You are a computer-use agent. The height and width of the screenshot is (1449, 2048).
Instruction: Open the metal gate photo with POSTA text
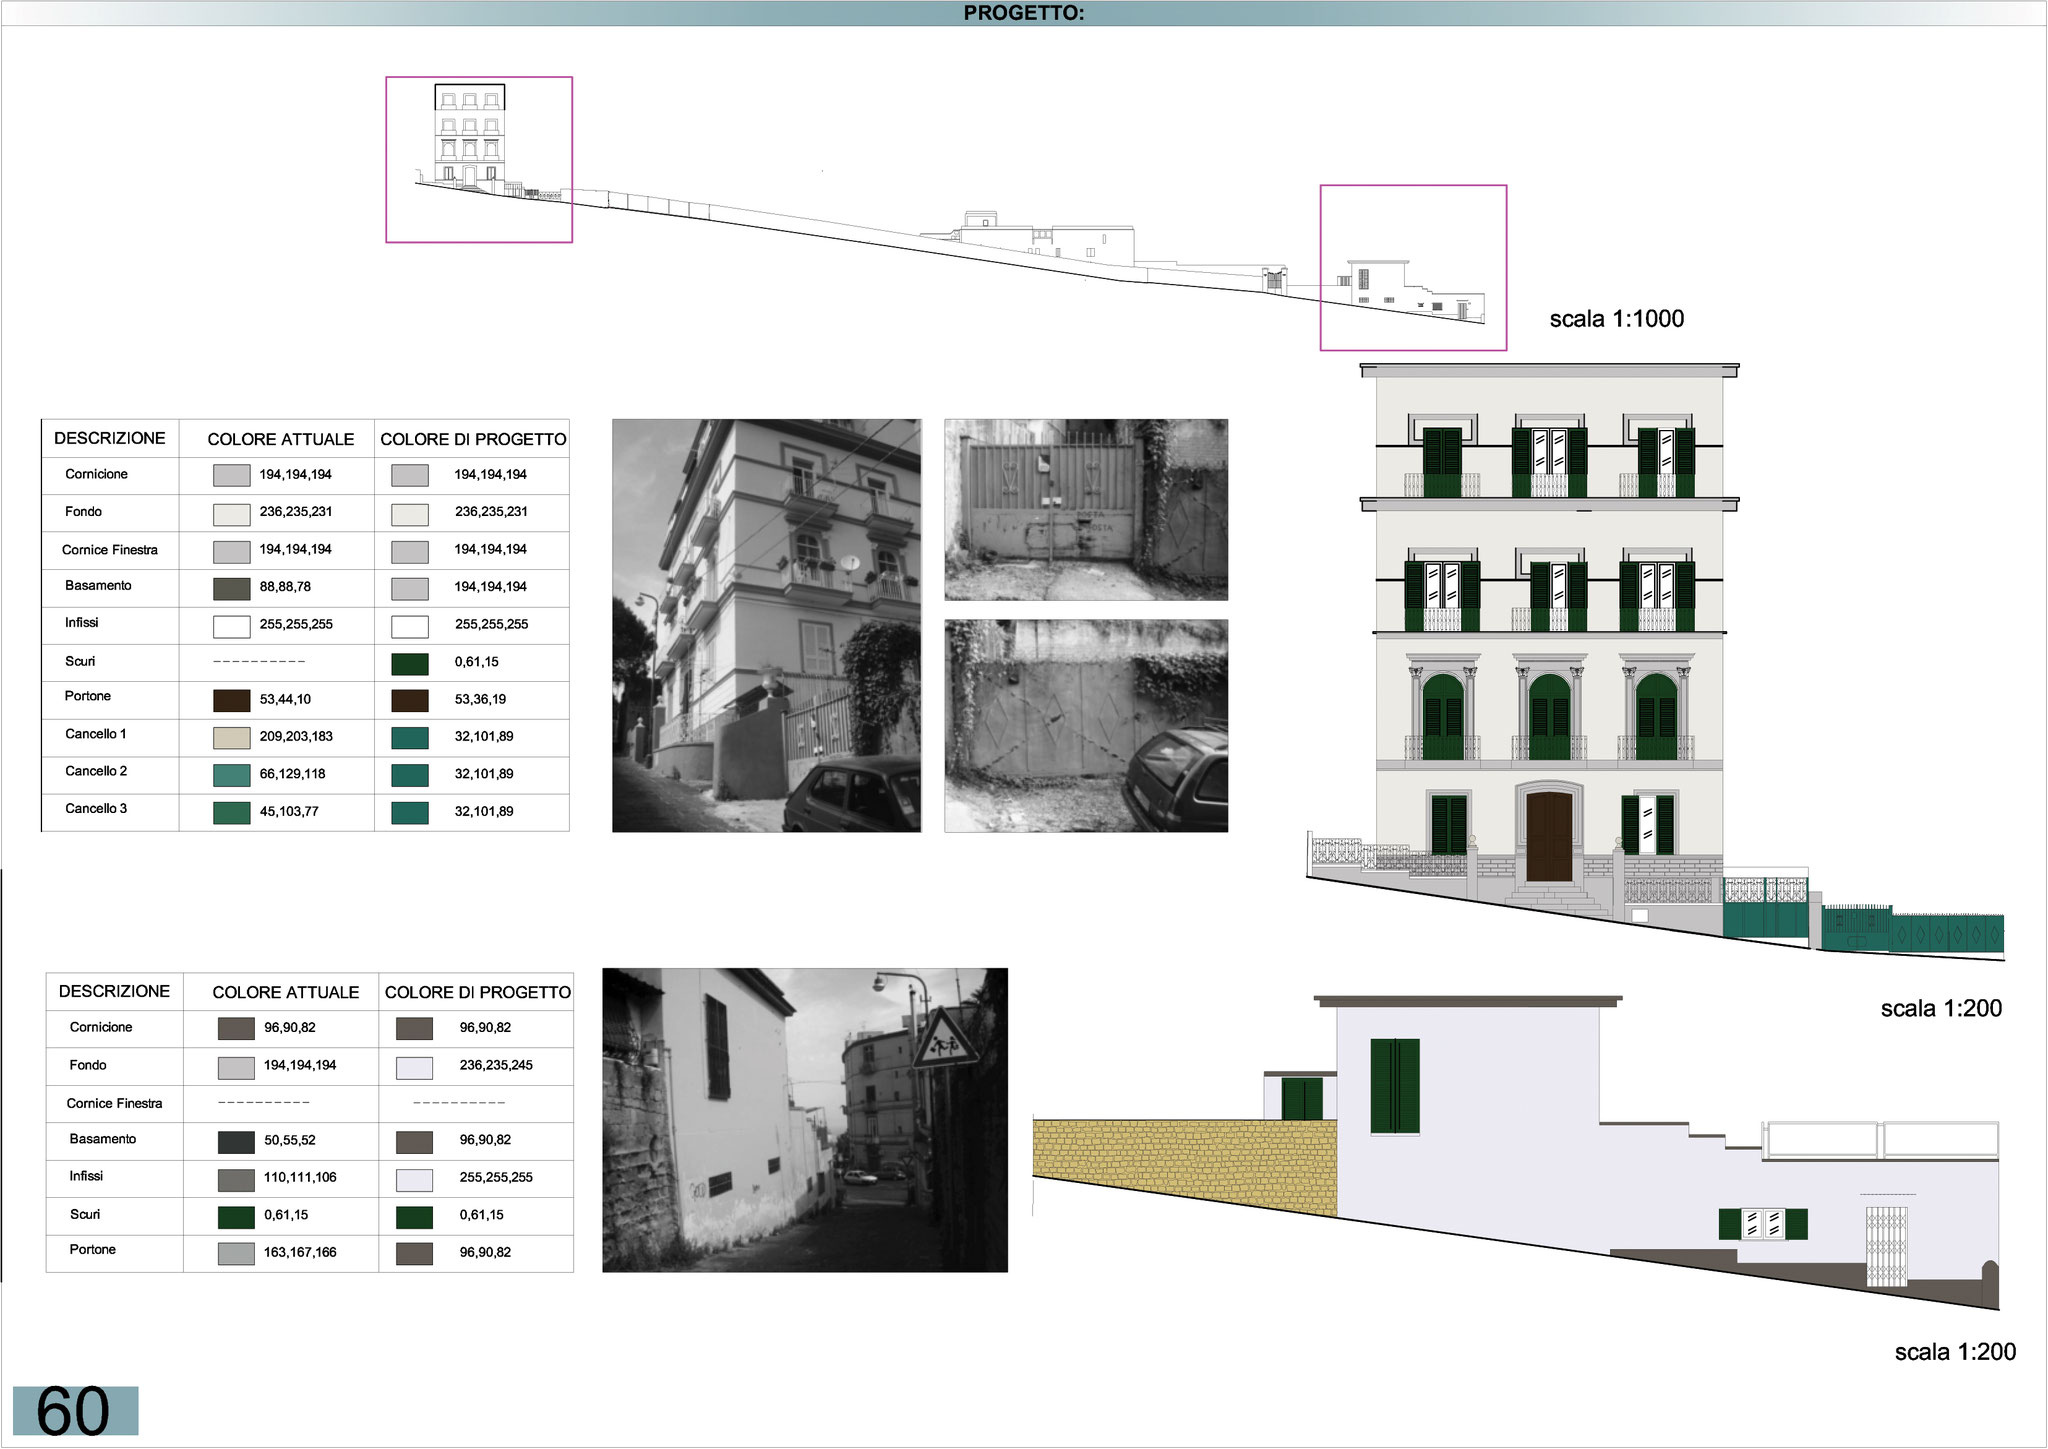(x=1085, y=509)
